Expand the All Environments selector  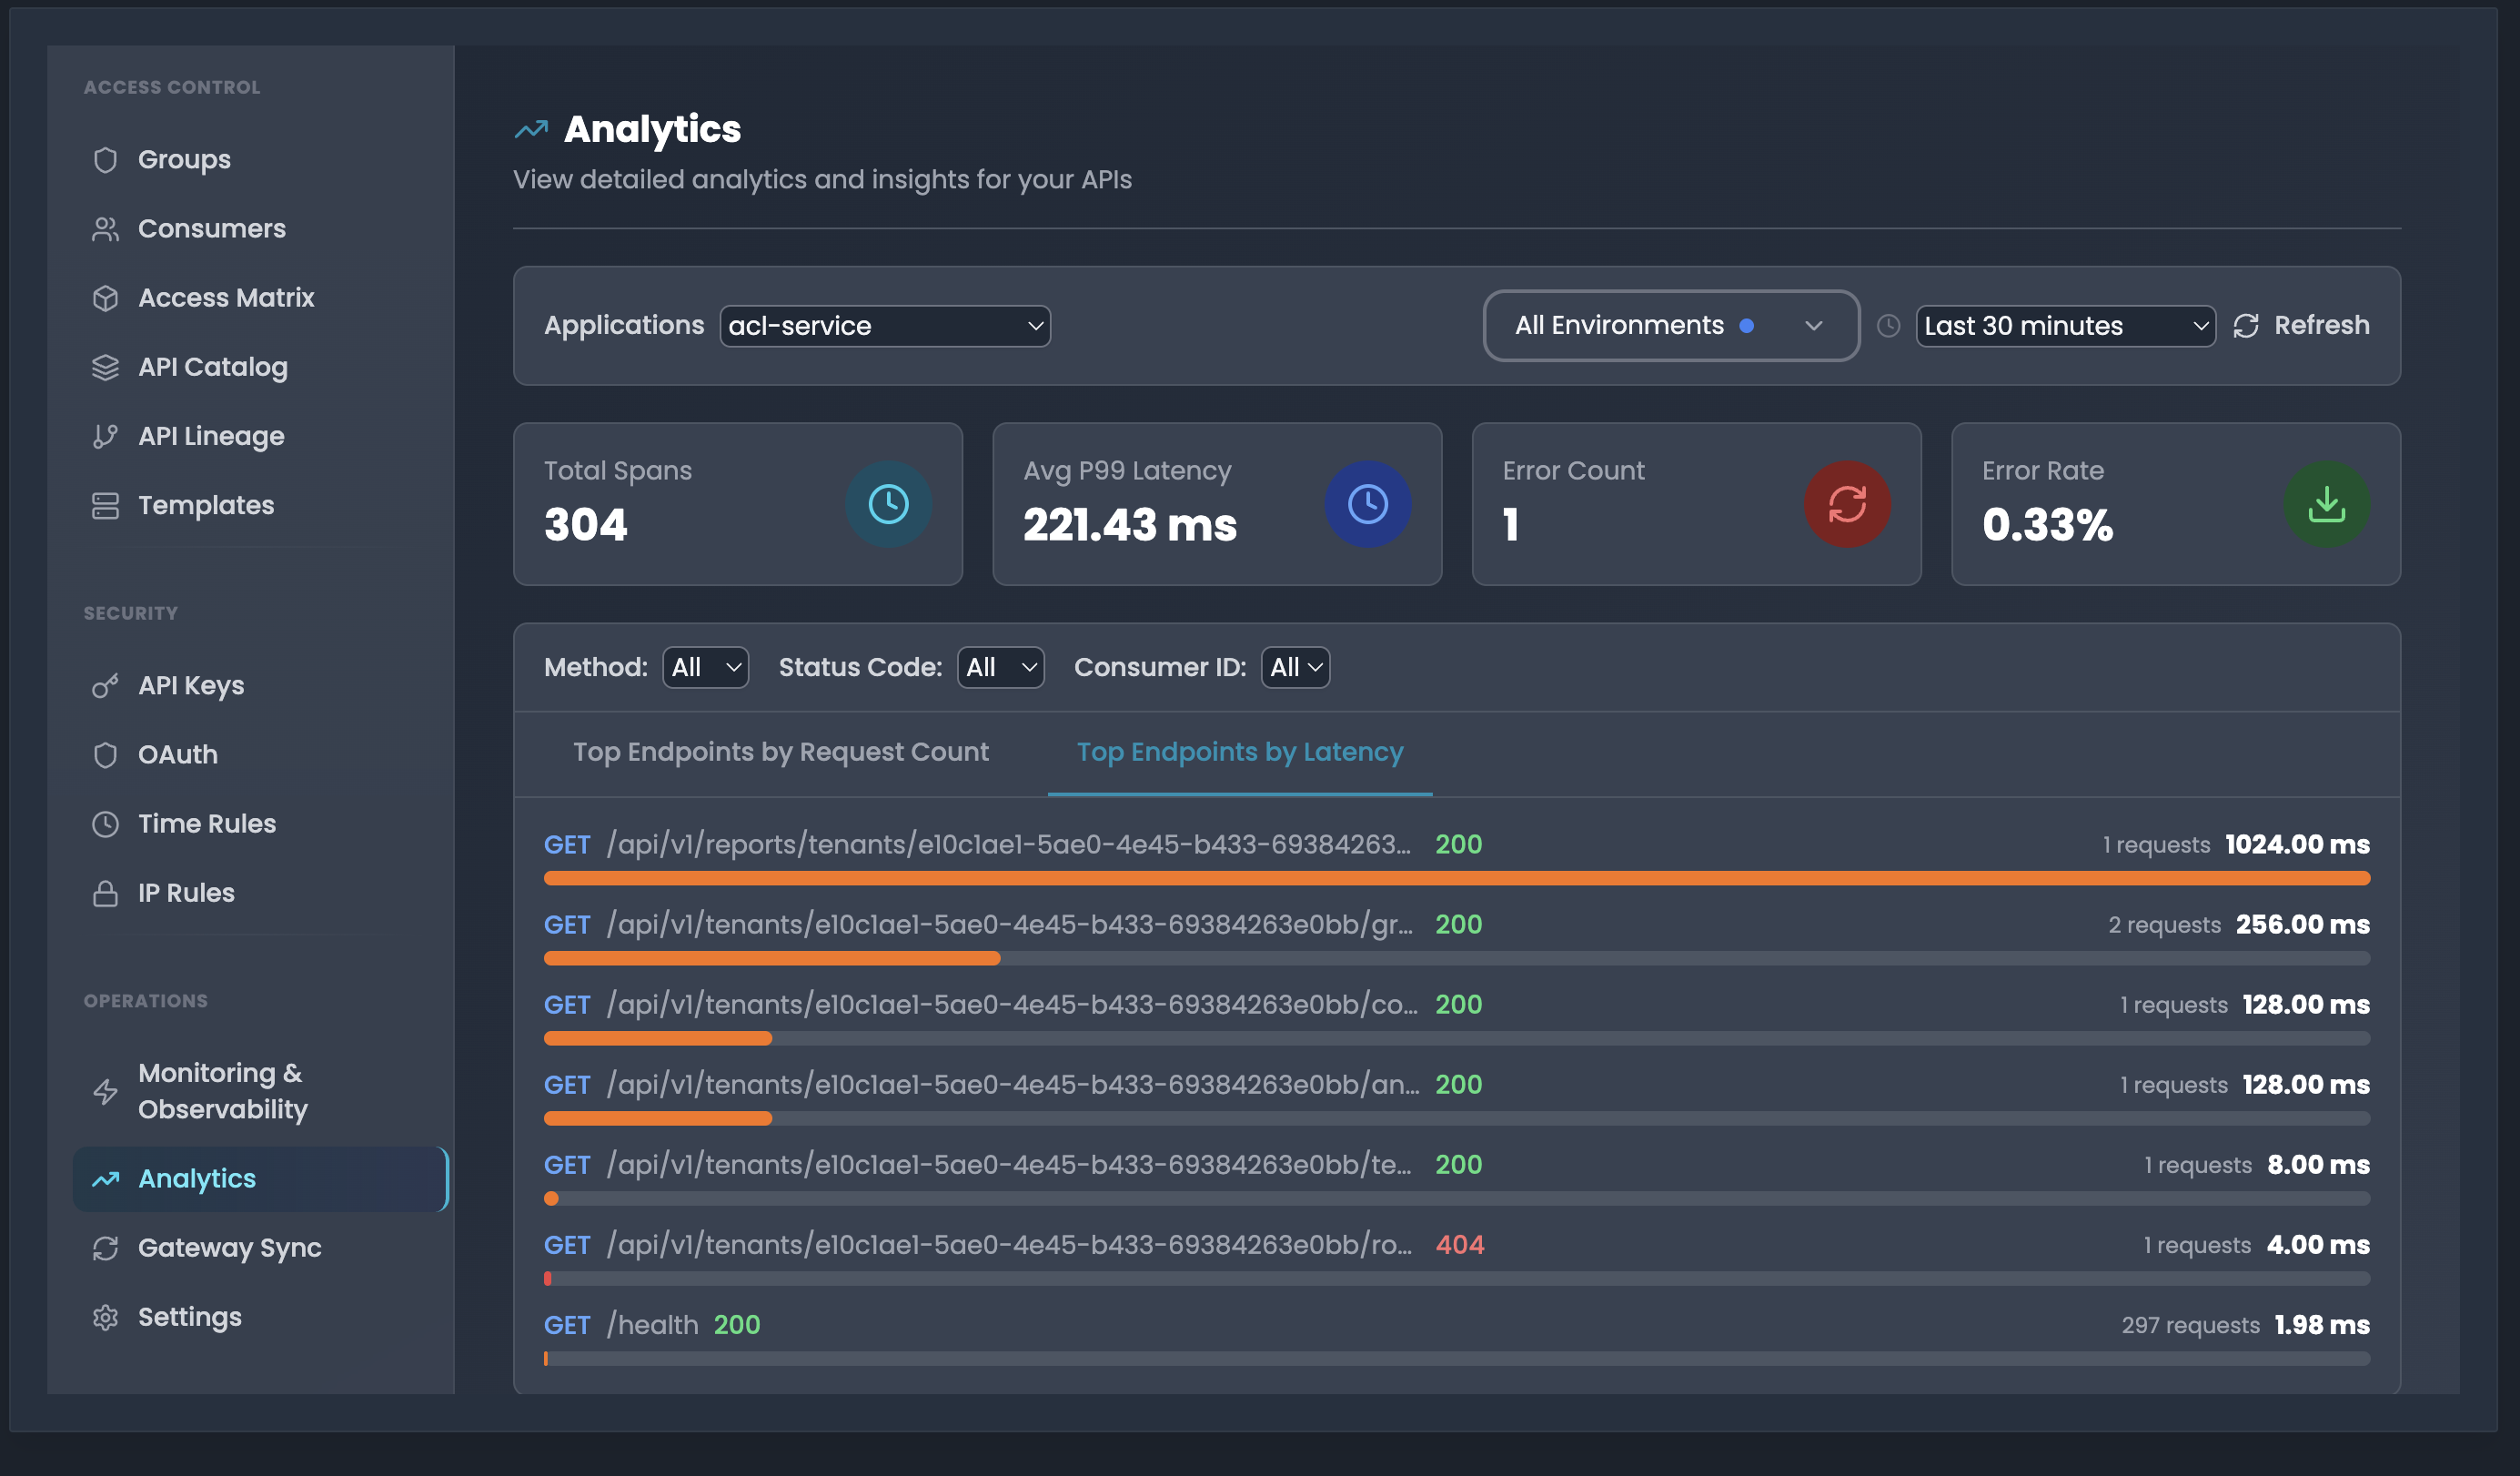click(1670, 326)
